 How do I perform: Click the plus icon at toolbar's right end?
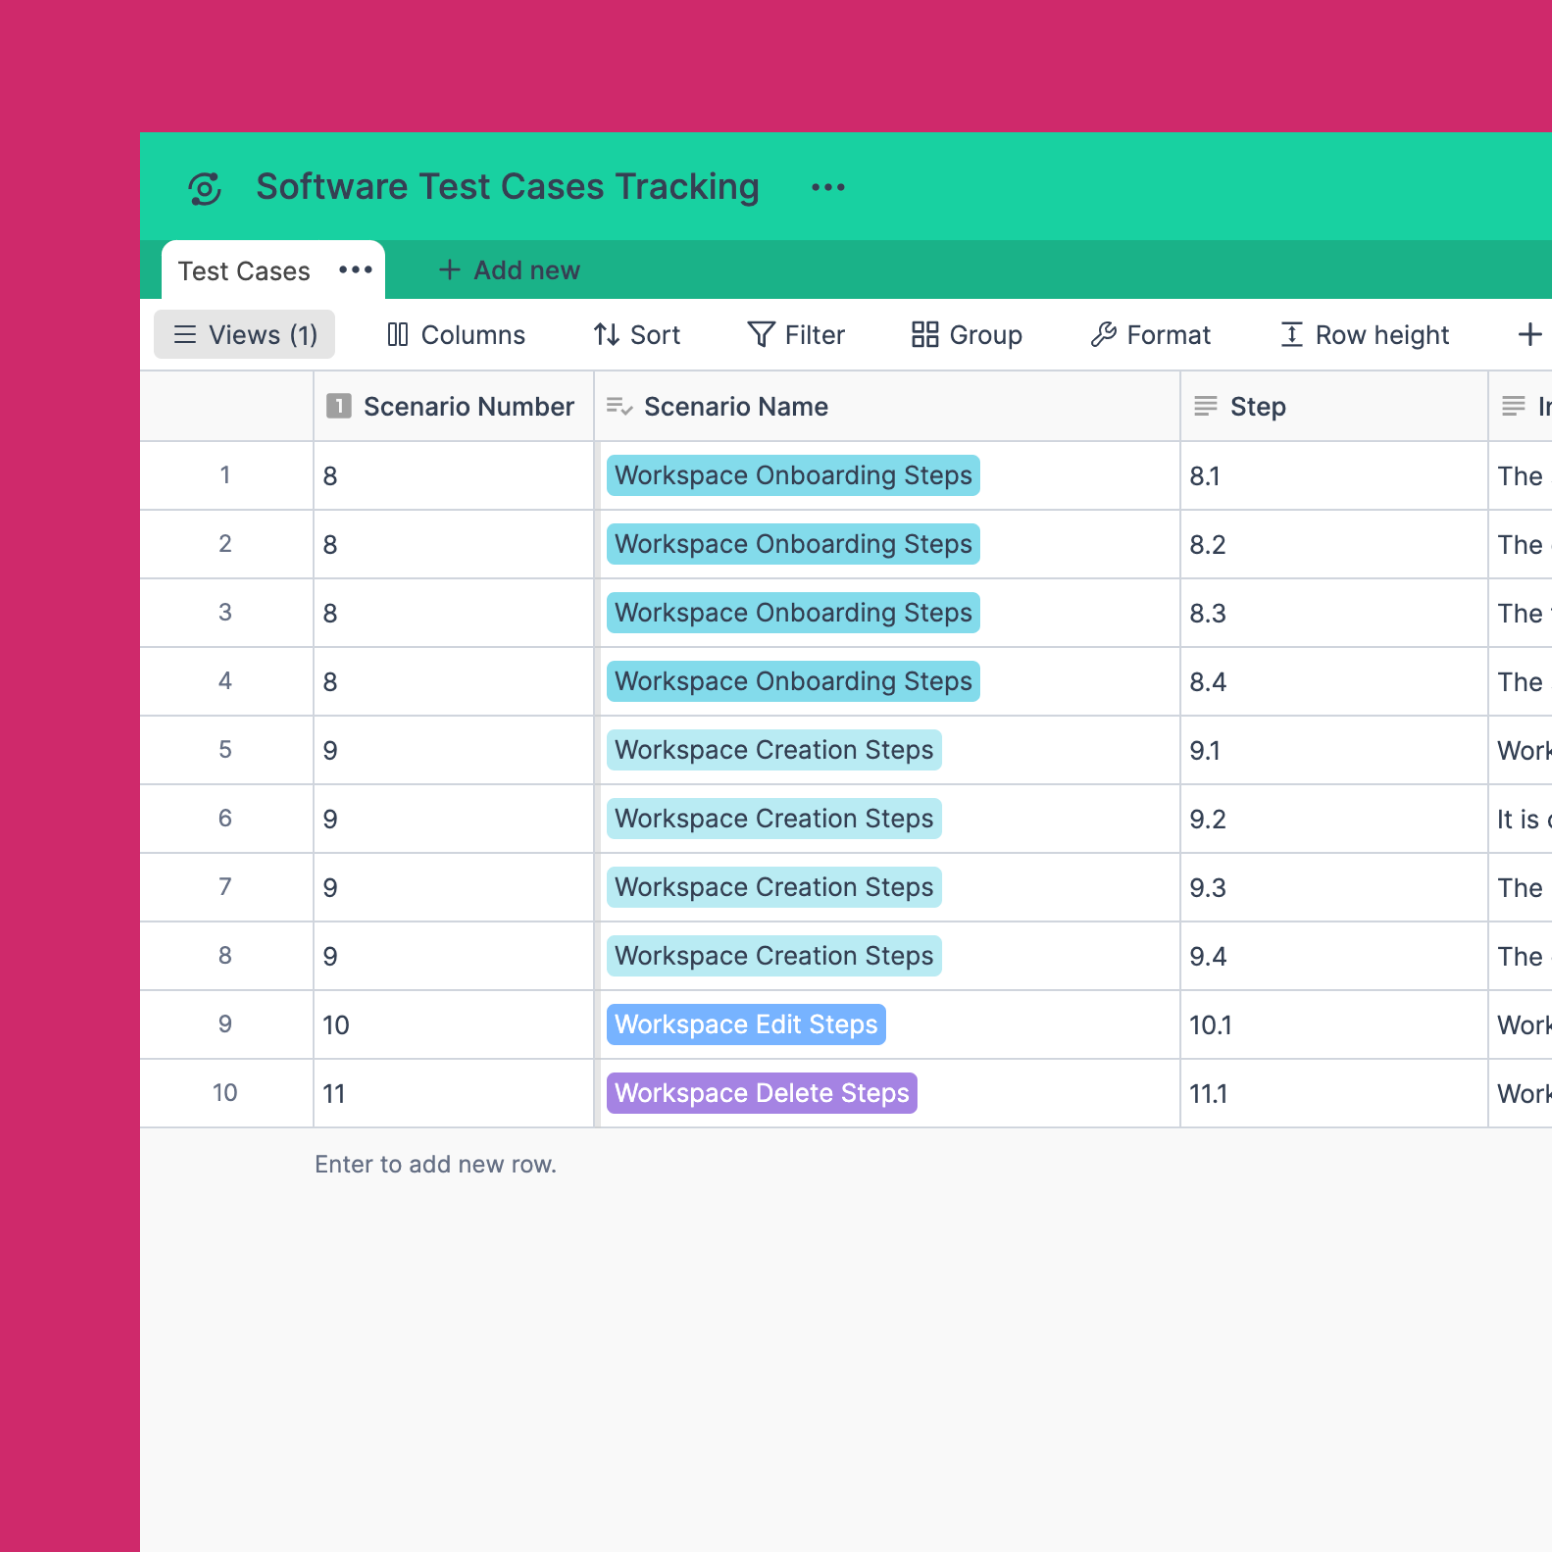(x=1530, y=335)
